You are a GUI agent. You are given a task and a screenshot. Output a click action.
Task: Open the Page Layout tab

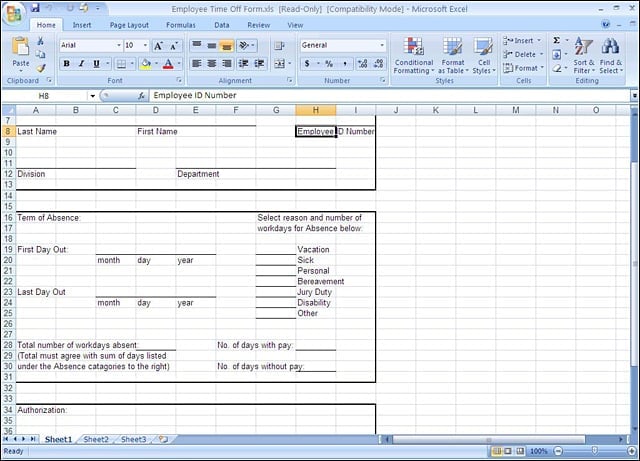pos(129,25)
